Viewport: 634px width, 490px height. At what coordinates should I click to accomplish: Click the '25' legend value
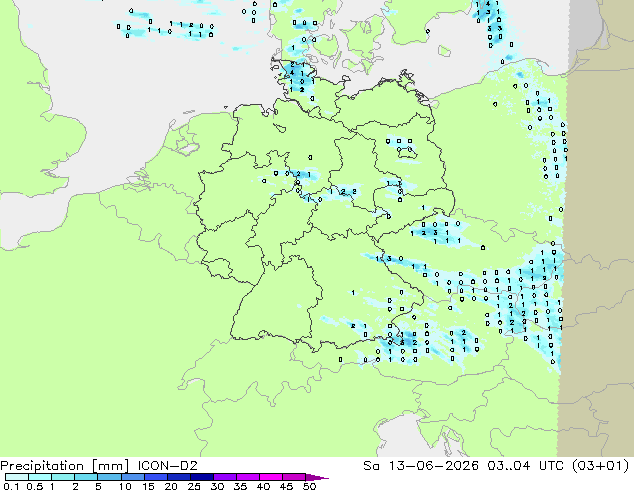point(194,486)
